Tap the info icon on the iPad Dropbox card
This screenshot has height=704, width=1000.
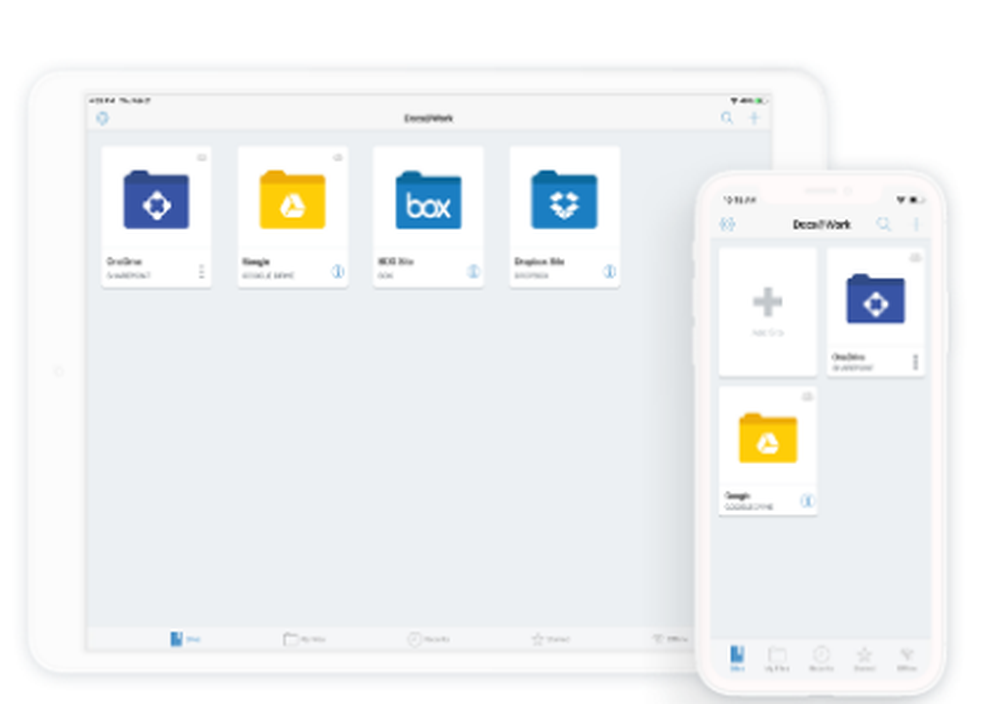point(610,272)
